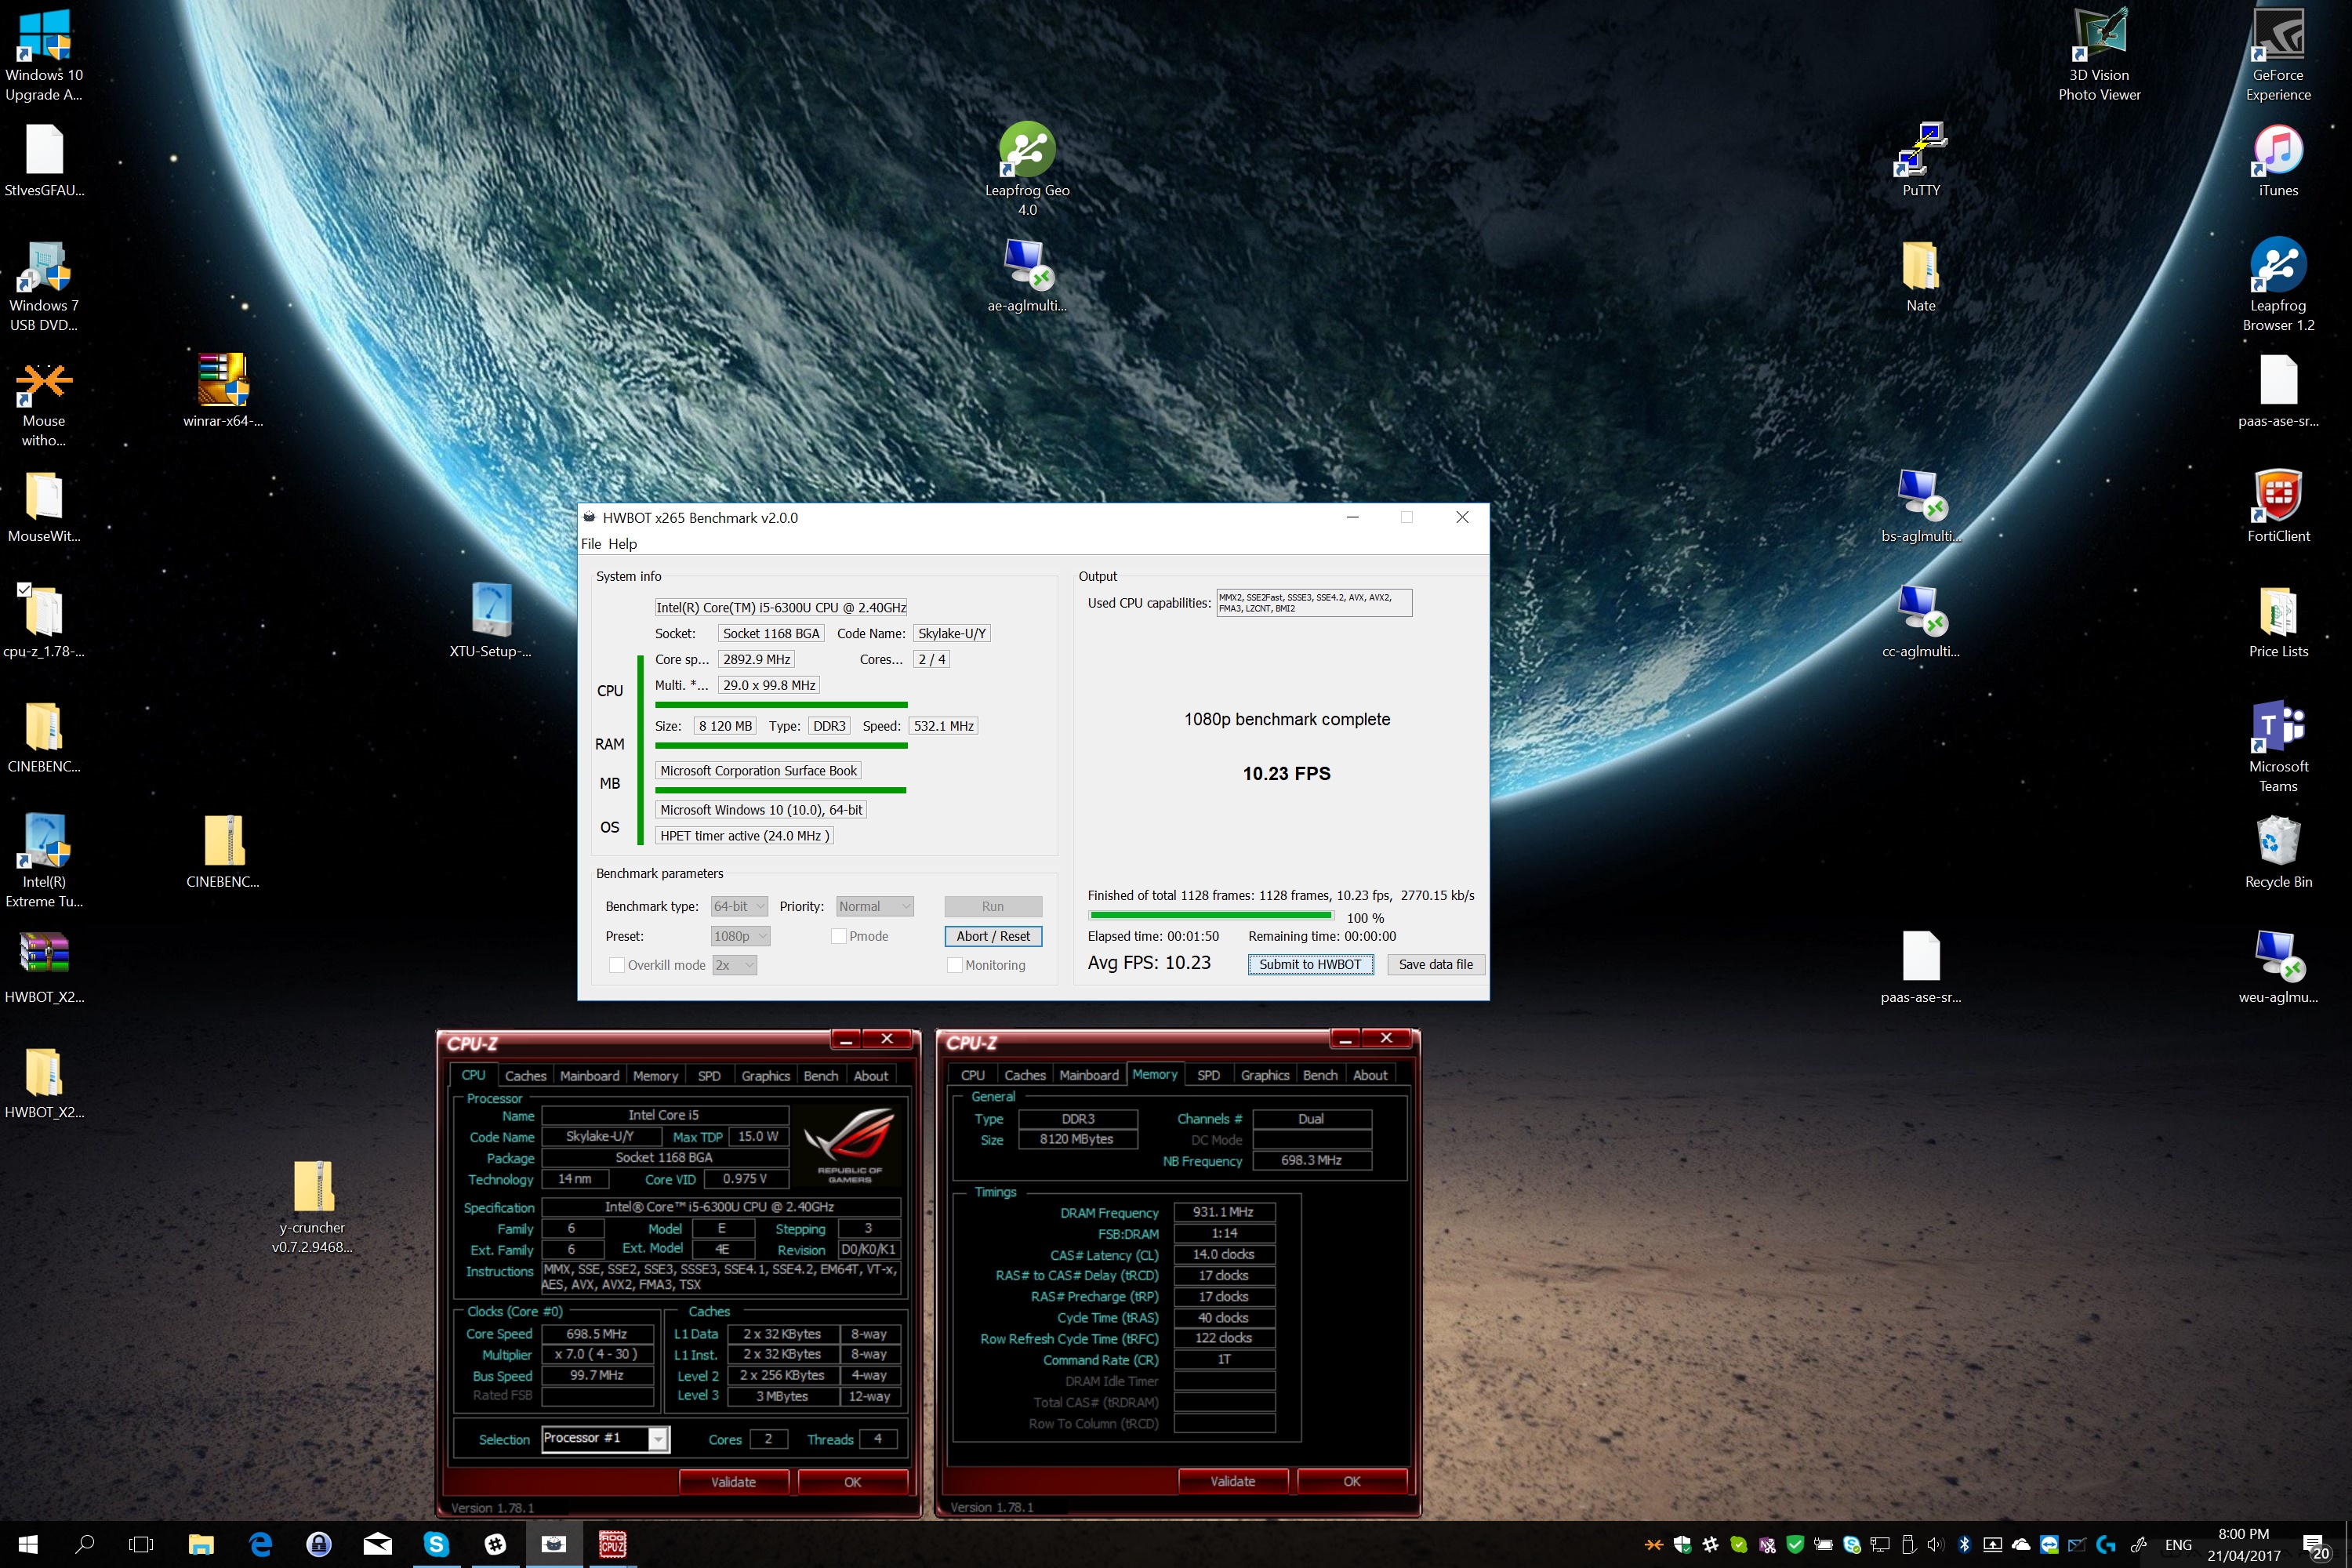2352x1568 pixels.
Task: Switch to Graphics tab in right CPU-Z
Action: (1265, 1075)
